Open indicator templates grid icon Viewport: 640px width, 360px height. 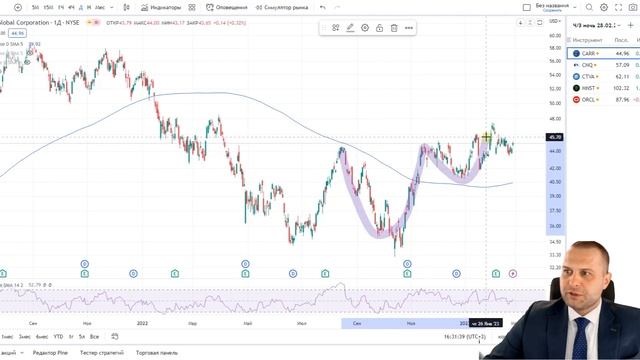[192, 7]
